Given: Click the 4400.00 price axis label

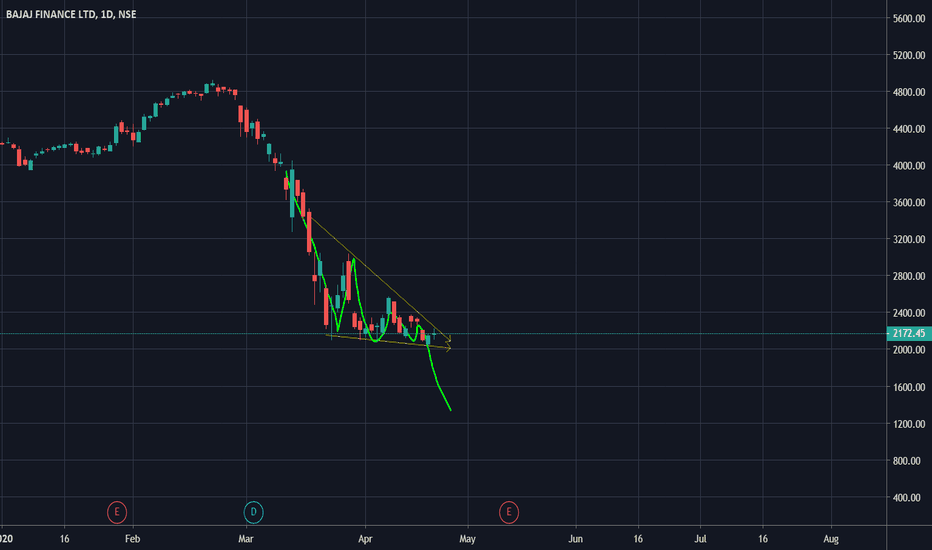Looking at the screenshot, I should click(x=909, y=129).
